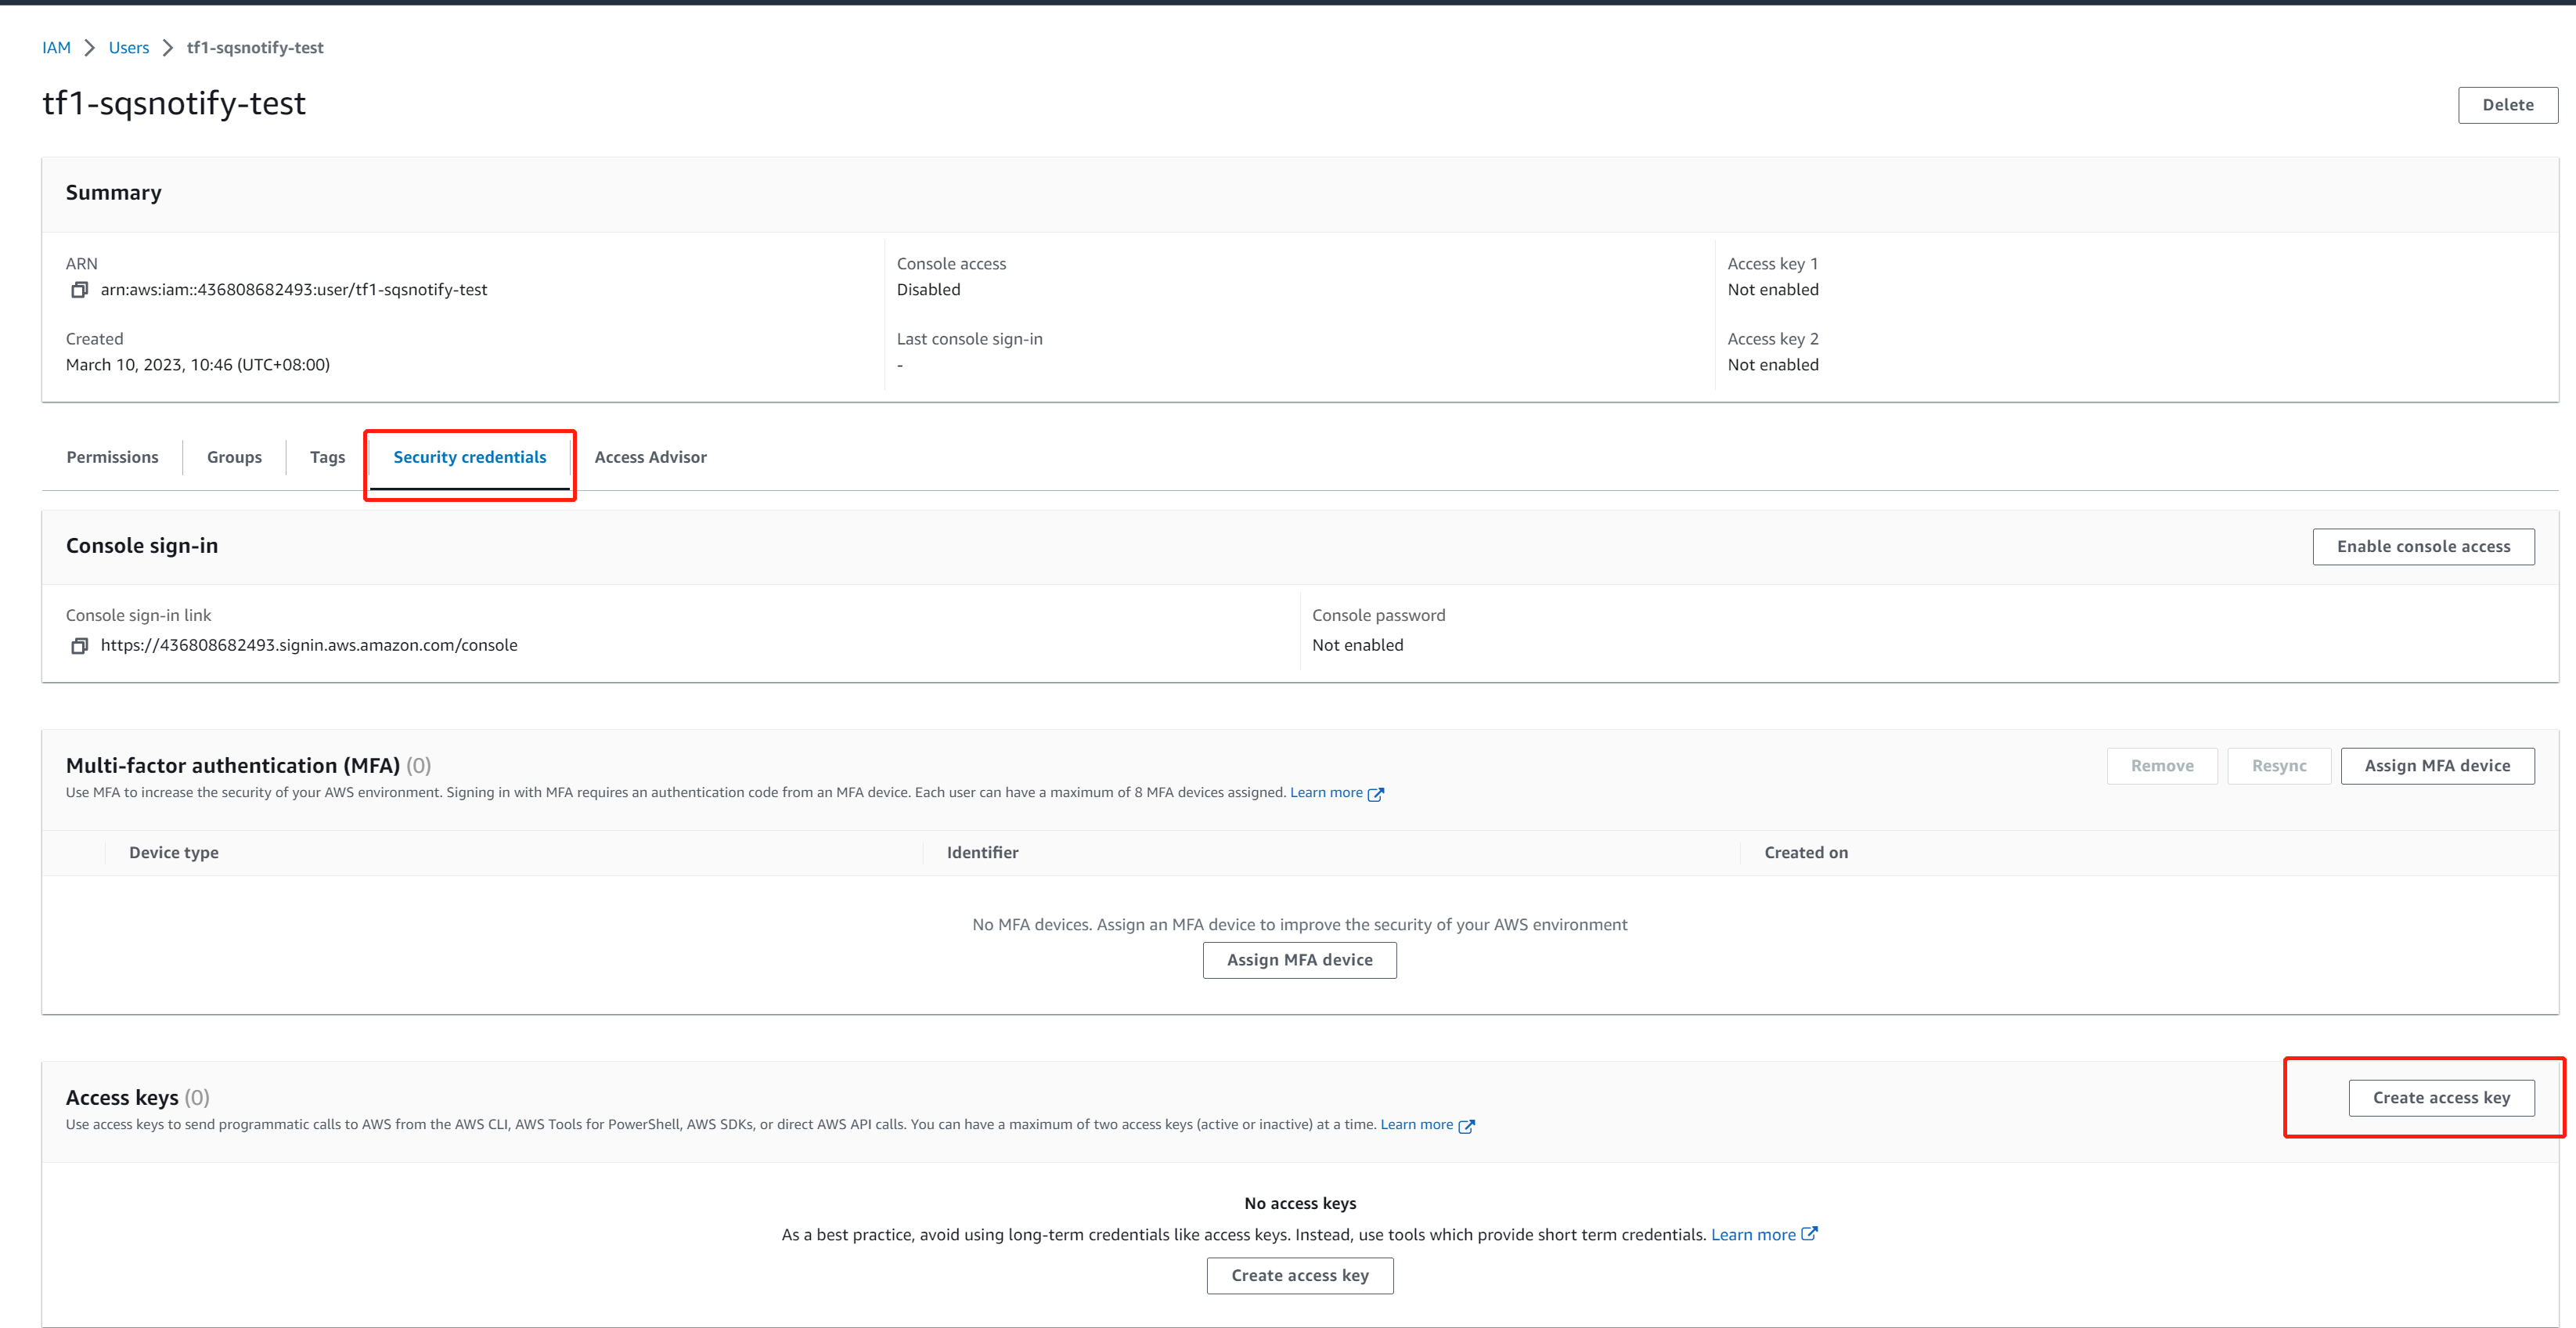Image resolution: width=2576 pixels, height=1328 pixels.
Task: Select the Tags tab
Action: pos(327,457)
